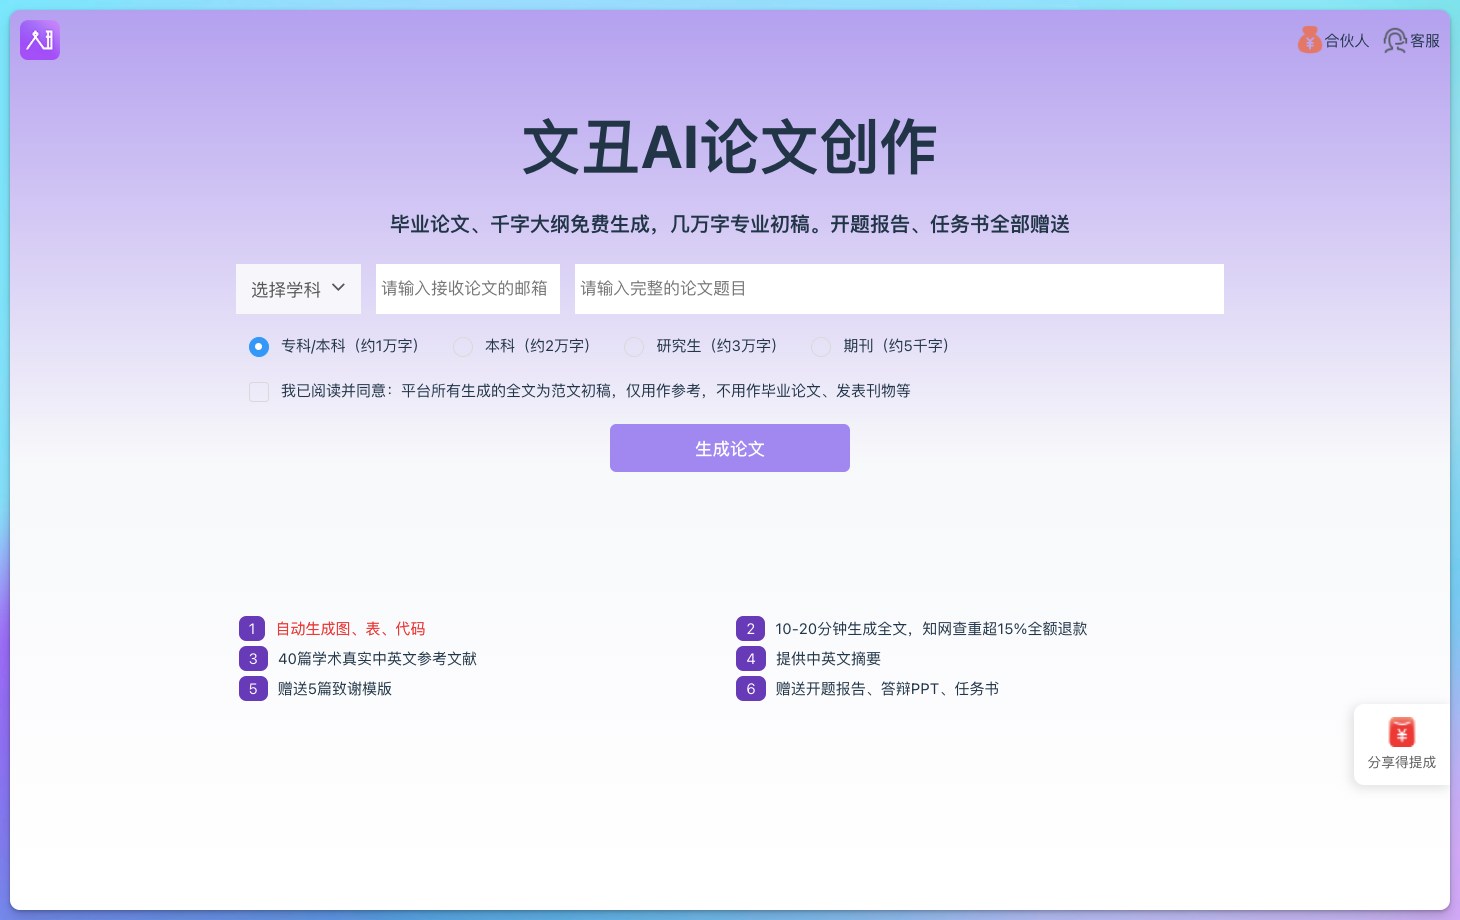
Task: Click numbered badge 6 beside 赠送开题报告、答辩PPT、任务书
Action: pyautogui.click(x=750, y=689)
